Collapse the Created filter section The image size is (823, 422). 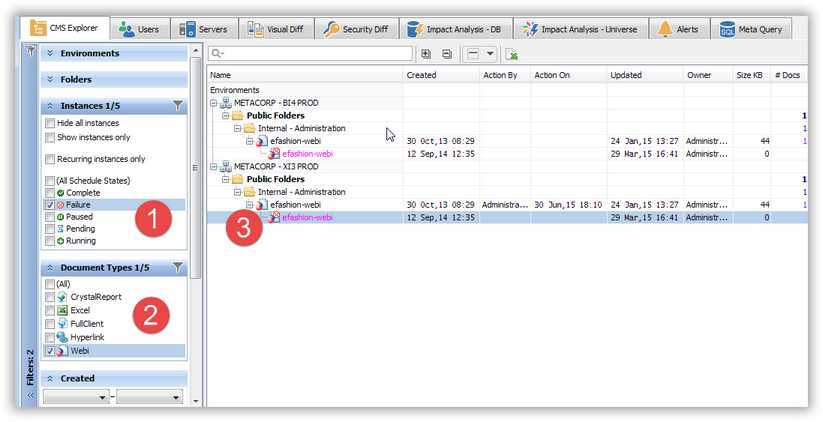point(50,378)
